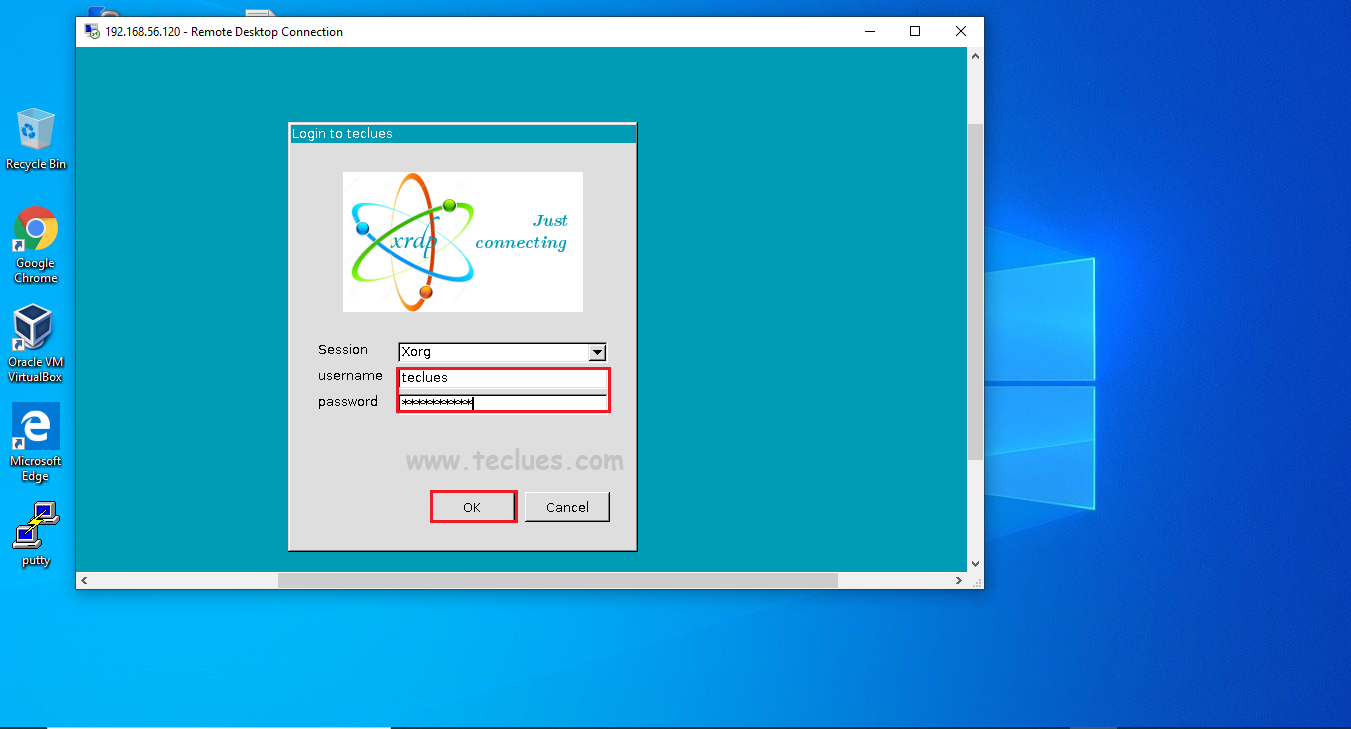Screen dimensions: 1351x729
Task: Click the up arrow of the vertical scrollbar
Action: (975, 55)
